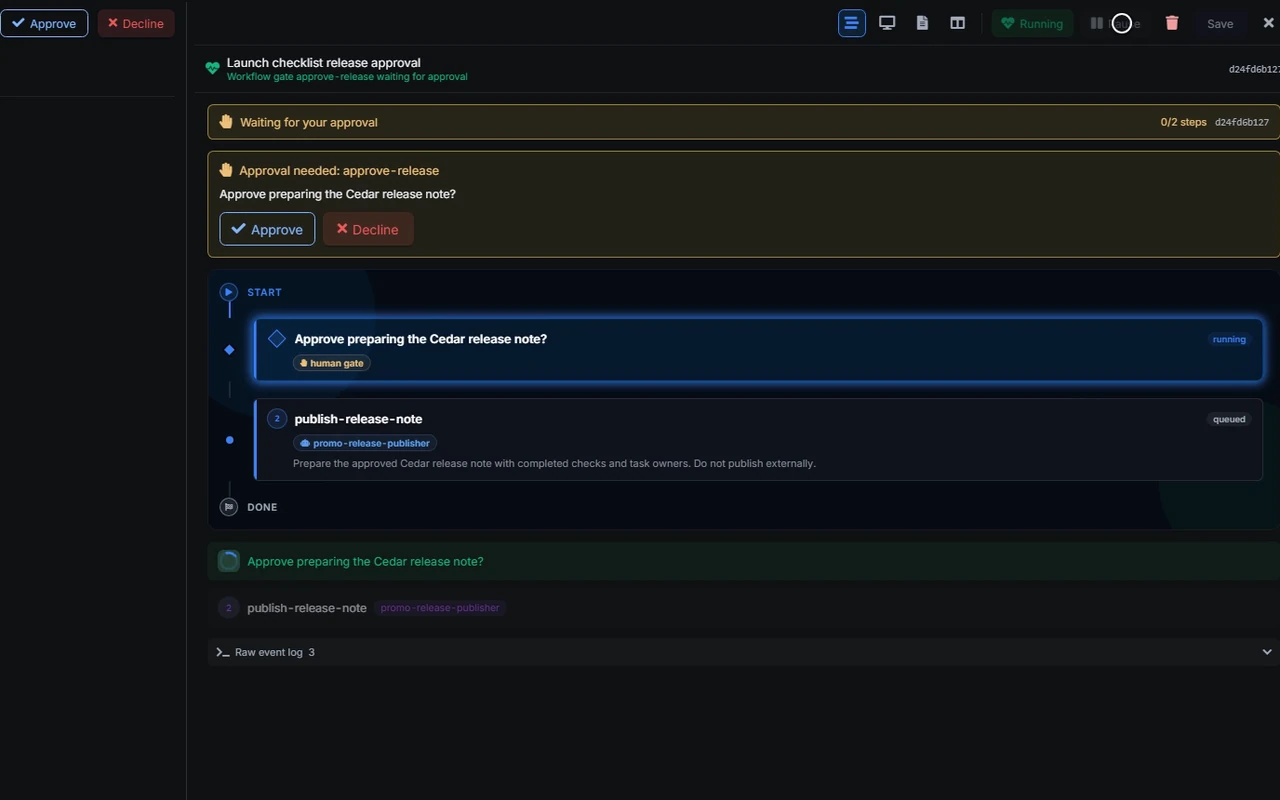Expand the Raw event log chevron
The width and height of the screenshot is (1280, 800).
[x=1267, y=652]
